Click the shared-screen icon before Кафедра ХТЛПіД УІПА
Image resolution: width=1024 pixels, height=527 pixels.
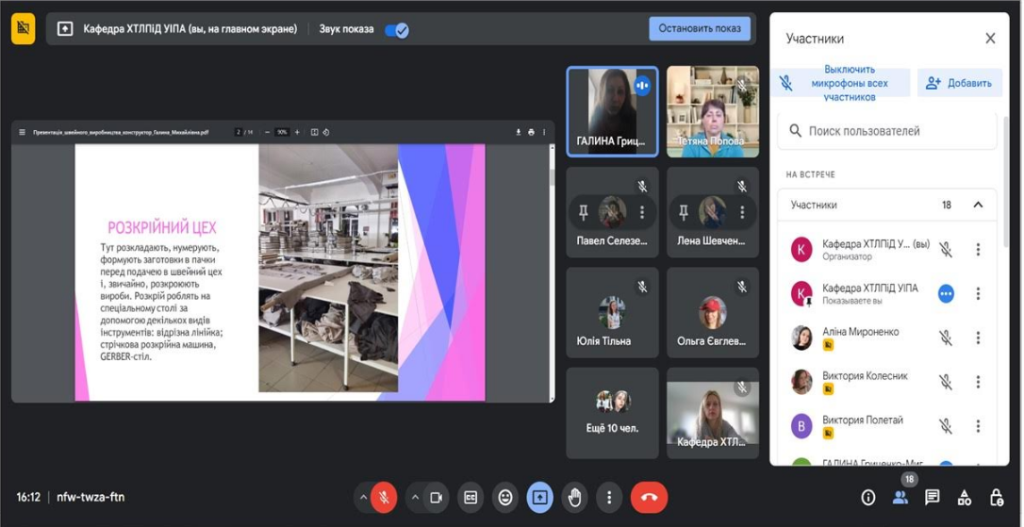click(x=65, y=29)
